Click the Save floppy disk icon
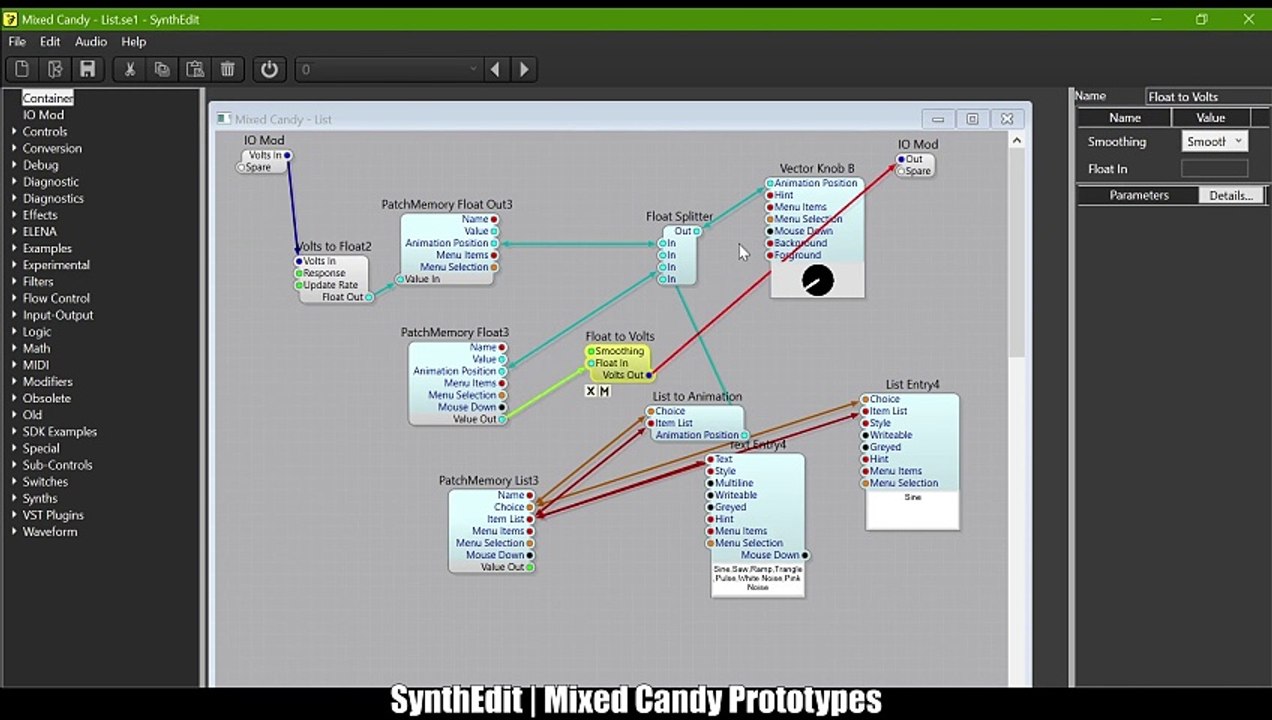Image resolution: width=1272 pixels, height=720 pixels. (x=88, y=69)
